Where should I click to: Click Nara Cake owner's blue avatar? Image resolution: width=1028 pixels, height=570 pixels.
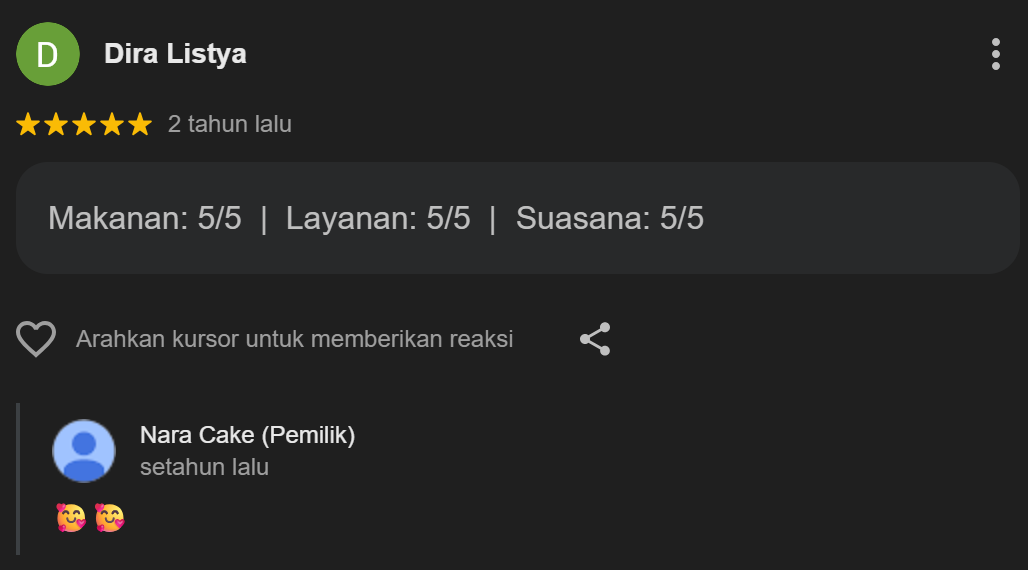[x=84, y=451]
